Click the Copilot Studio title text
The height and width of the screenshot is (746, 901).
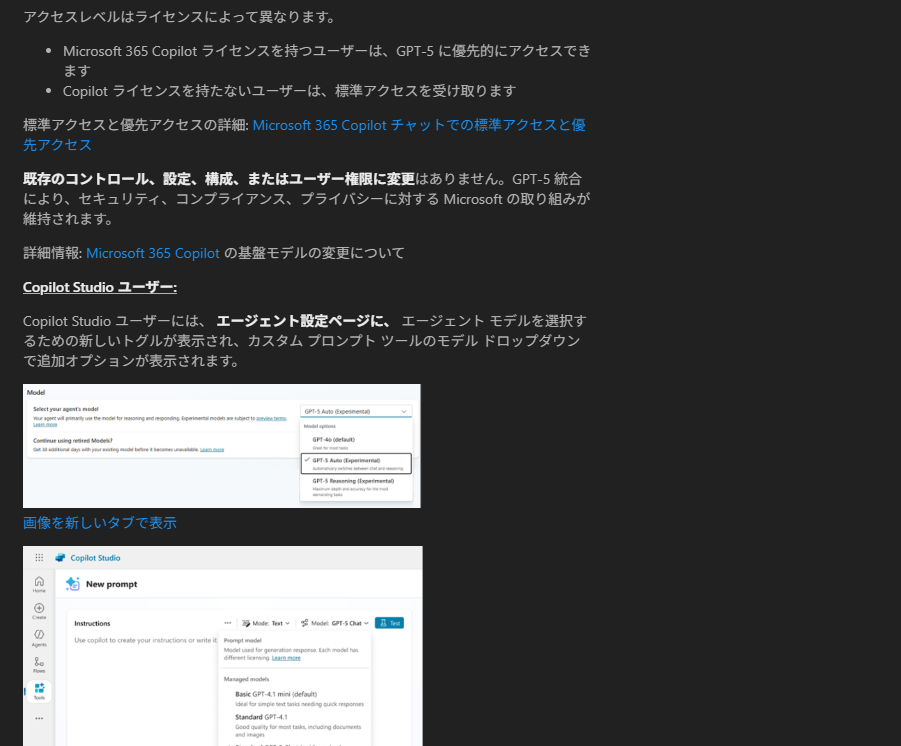coord(95,557)
